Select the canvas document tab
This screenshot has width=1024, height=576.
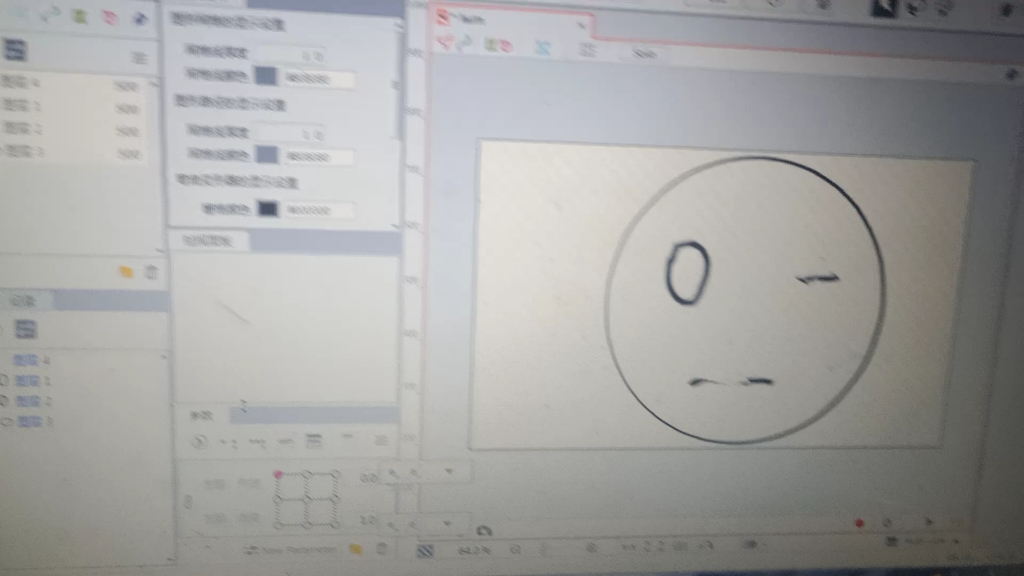pyautogui.click(x=509, y=20)
